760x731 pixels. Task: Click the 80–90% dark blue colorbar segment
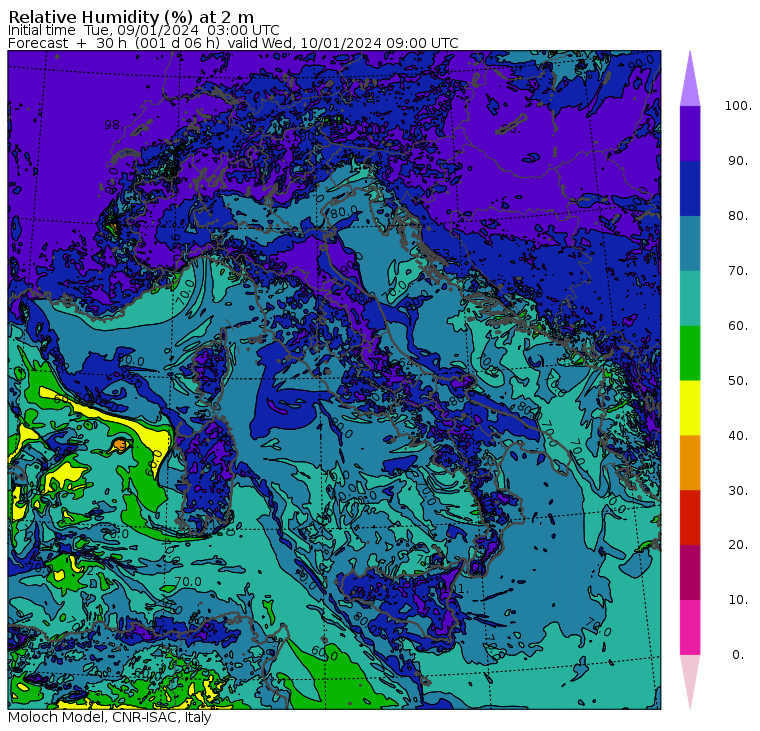tap(690, 188)
